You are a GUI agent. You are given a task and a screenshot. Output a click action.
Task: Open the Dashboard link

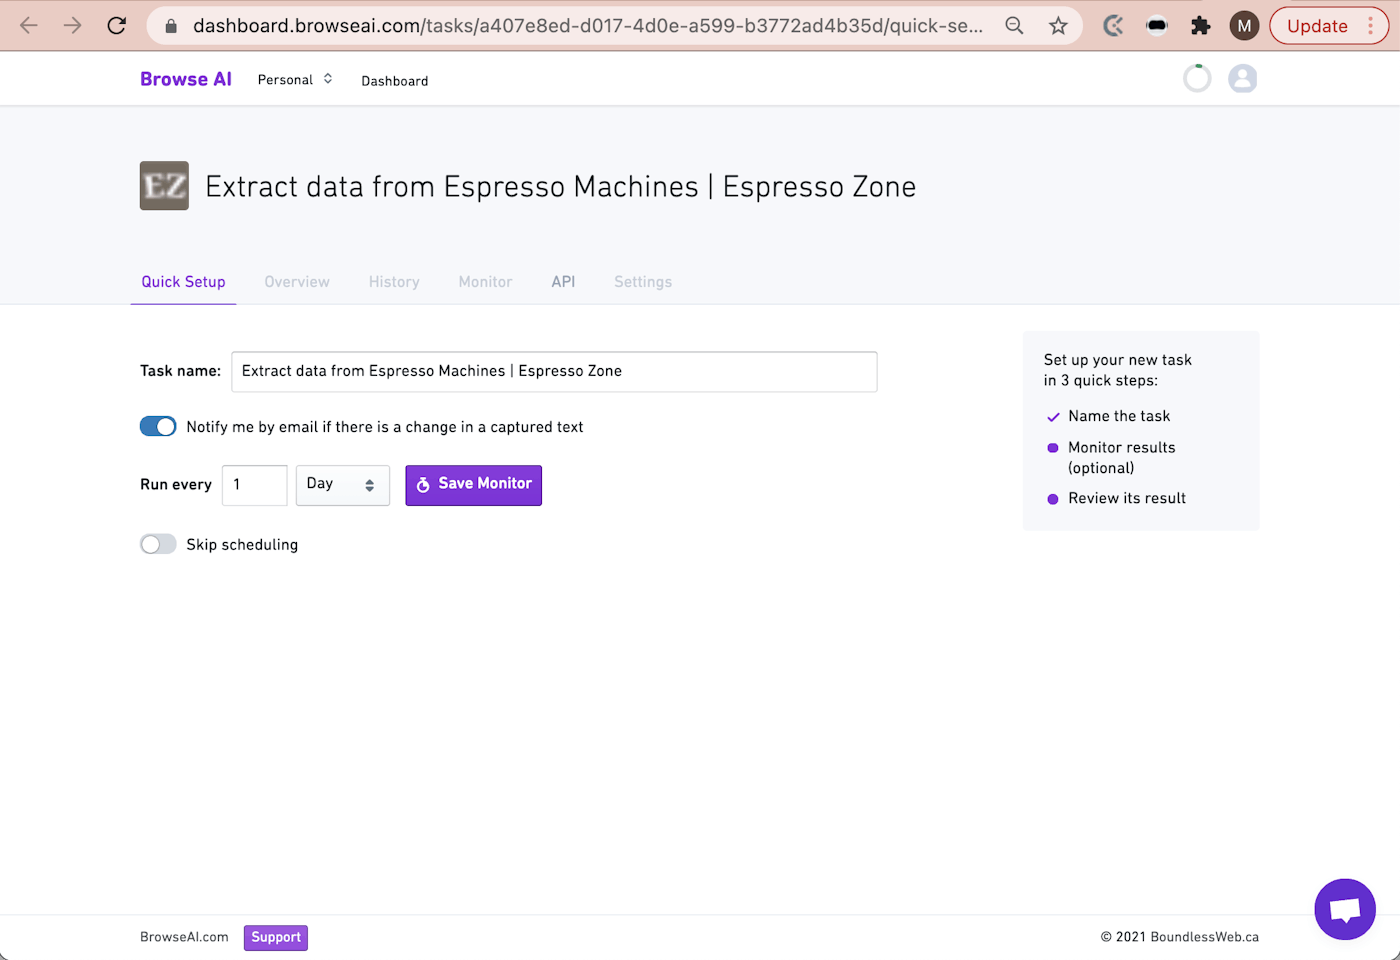click(x=395, y=81)
